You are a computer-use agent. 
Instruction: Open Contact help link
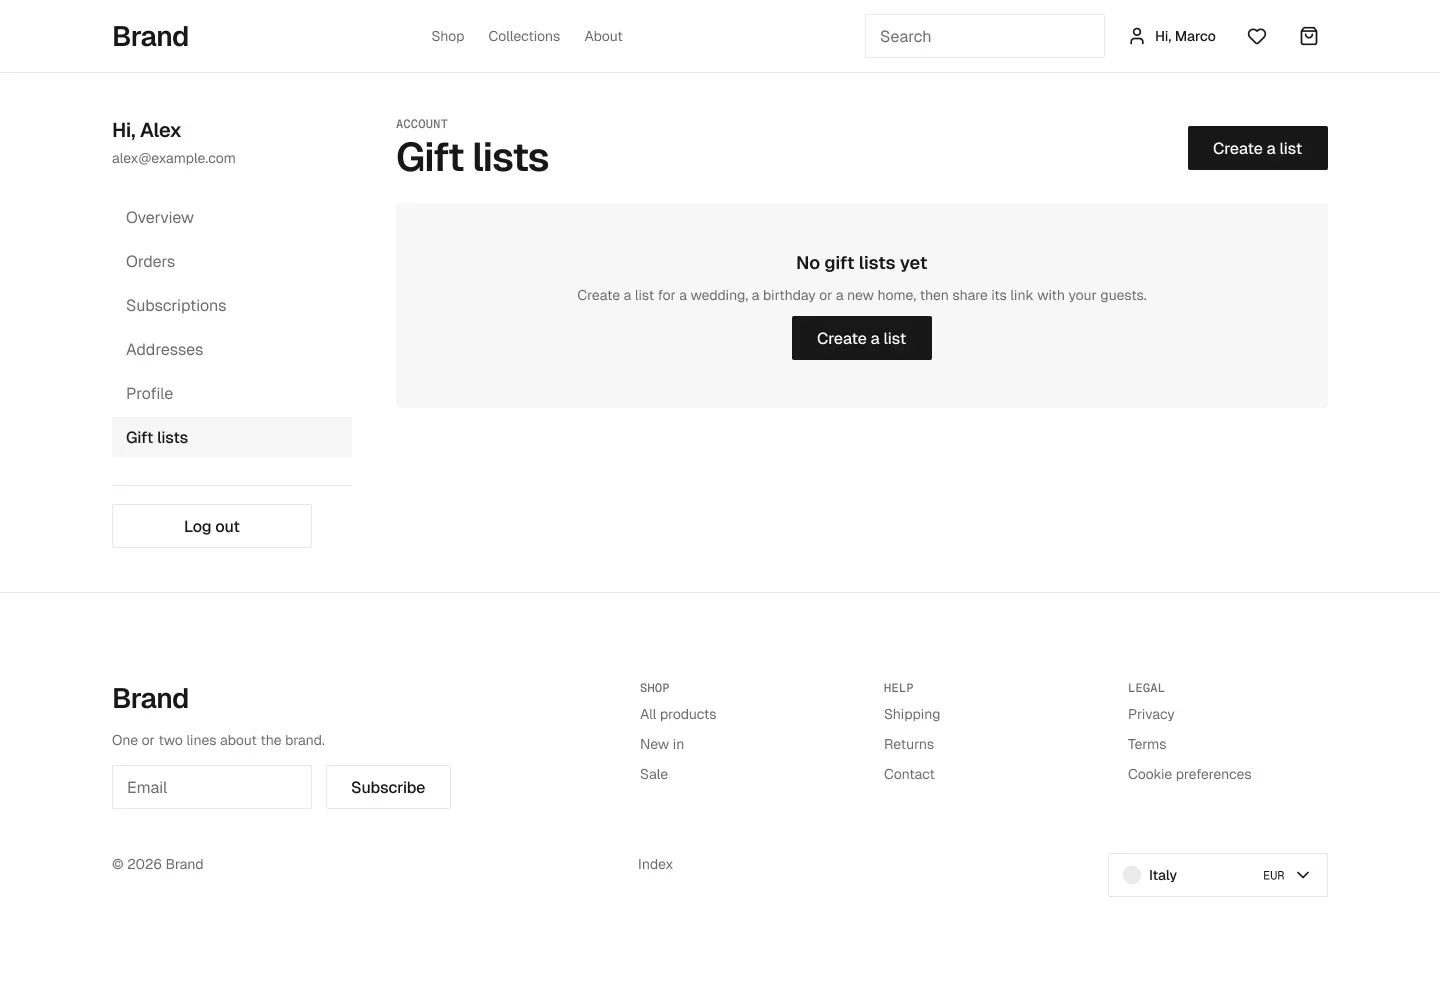click(x=909, y=774)
